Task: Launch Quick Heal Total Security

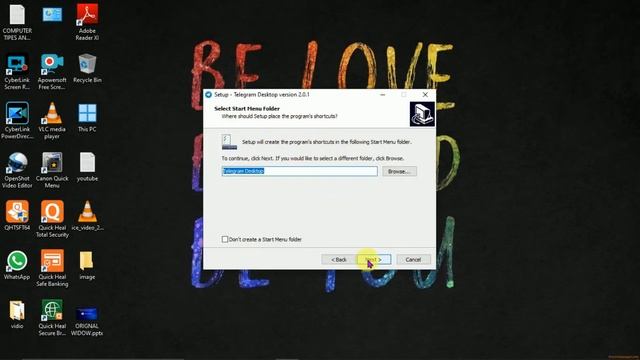Action: point(52,212)
